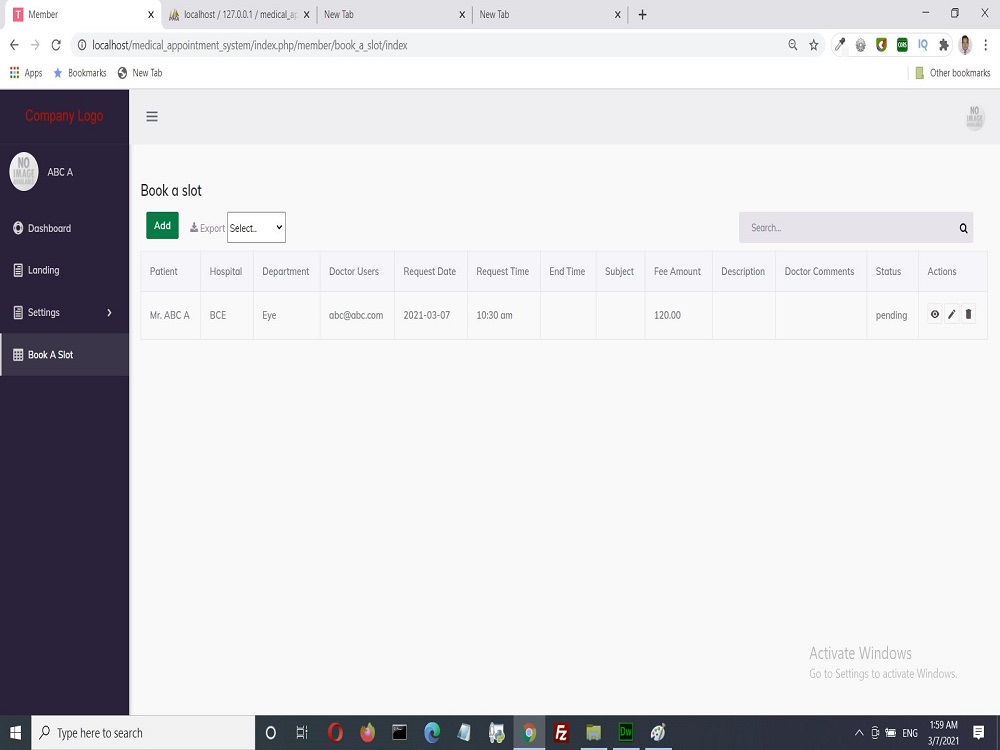The height and width of the screenshot is (750, 1000).
Task: Toggle the Request Date column header sorting
Action: [x=430, y=271]
